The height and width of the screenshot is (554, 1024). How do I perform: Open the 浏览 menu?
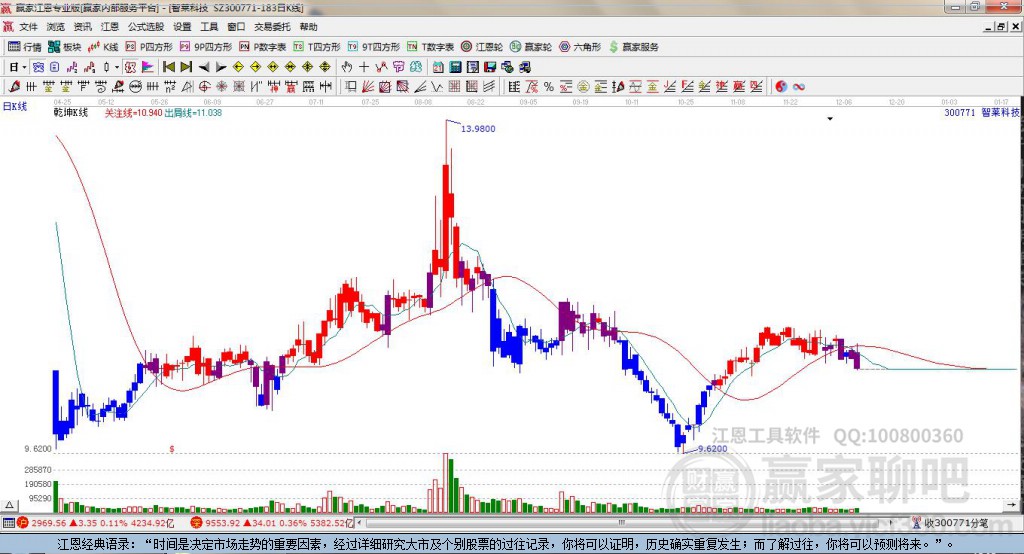pos(56,27)
